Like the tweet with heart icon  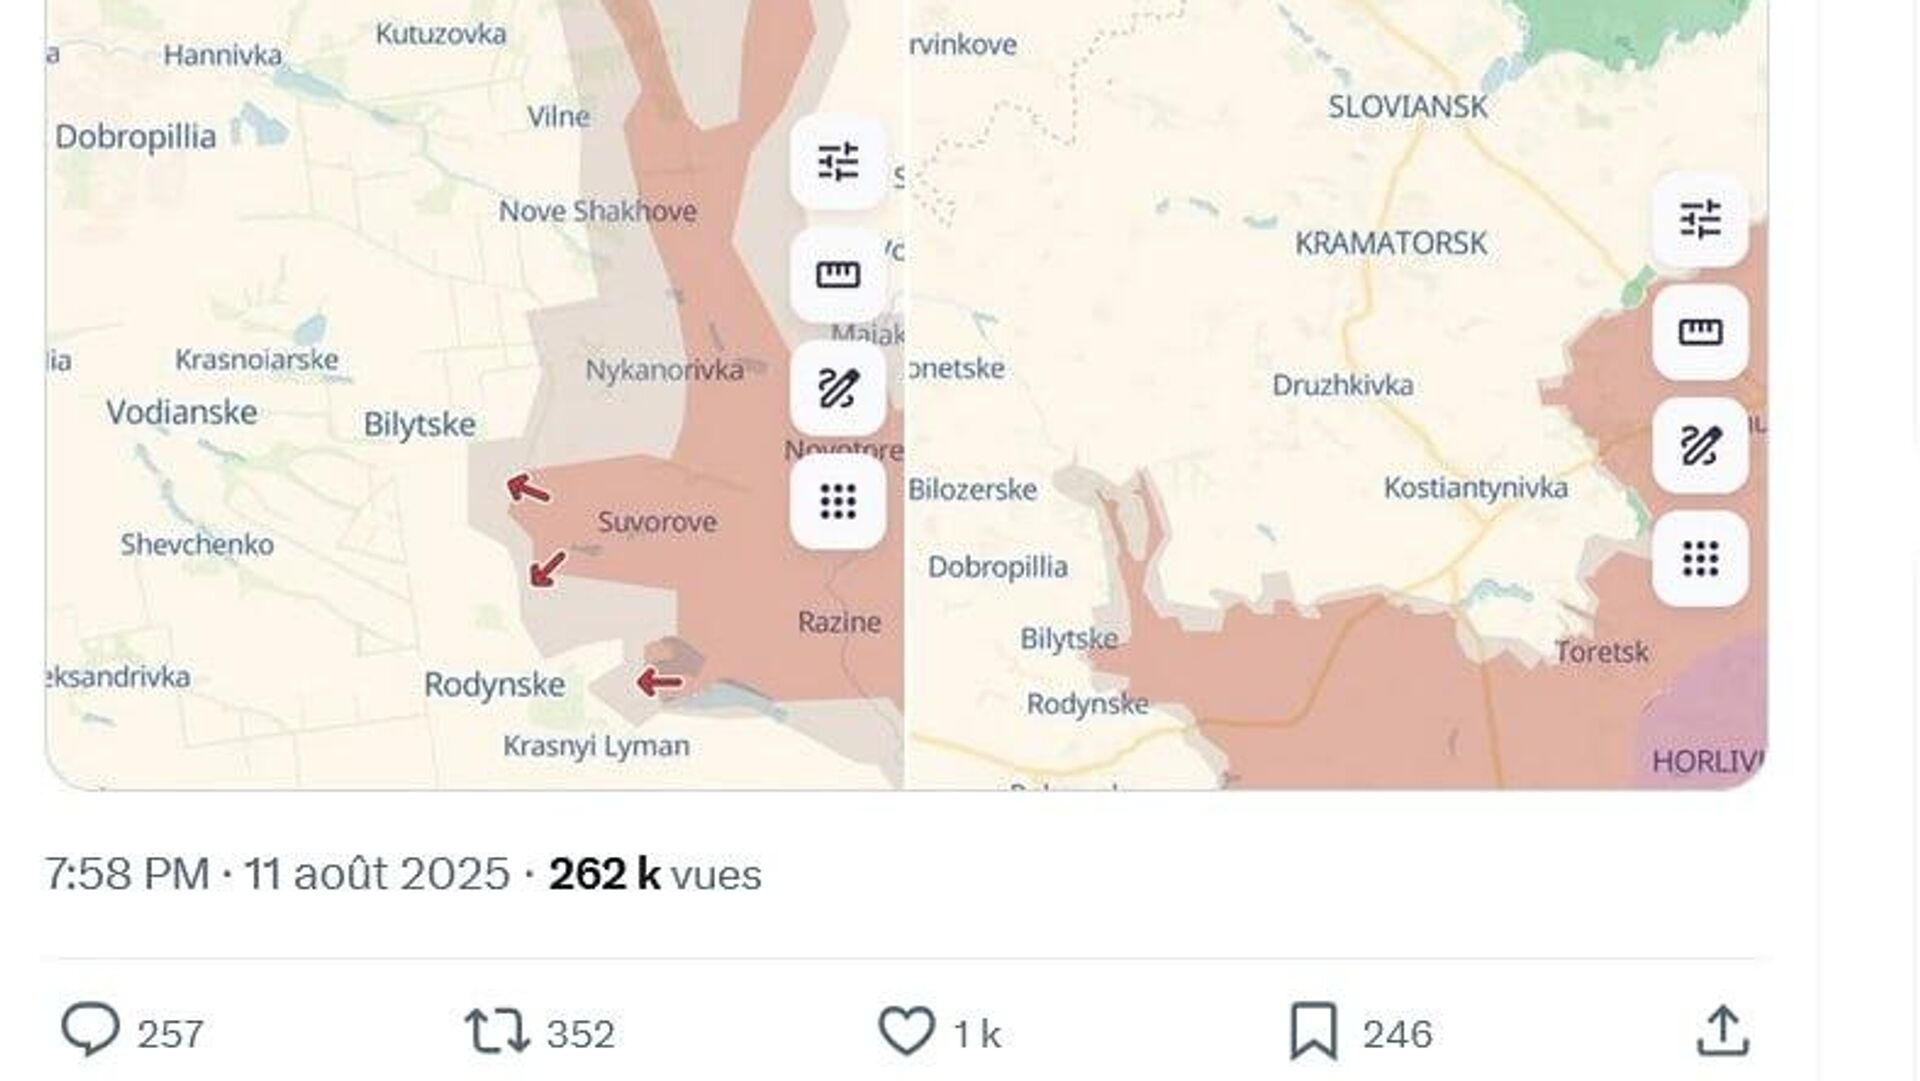906,1031
